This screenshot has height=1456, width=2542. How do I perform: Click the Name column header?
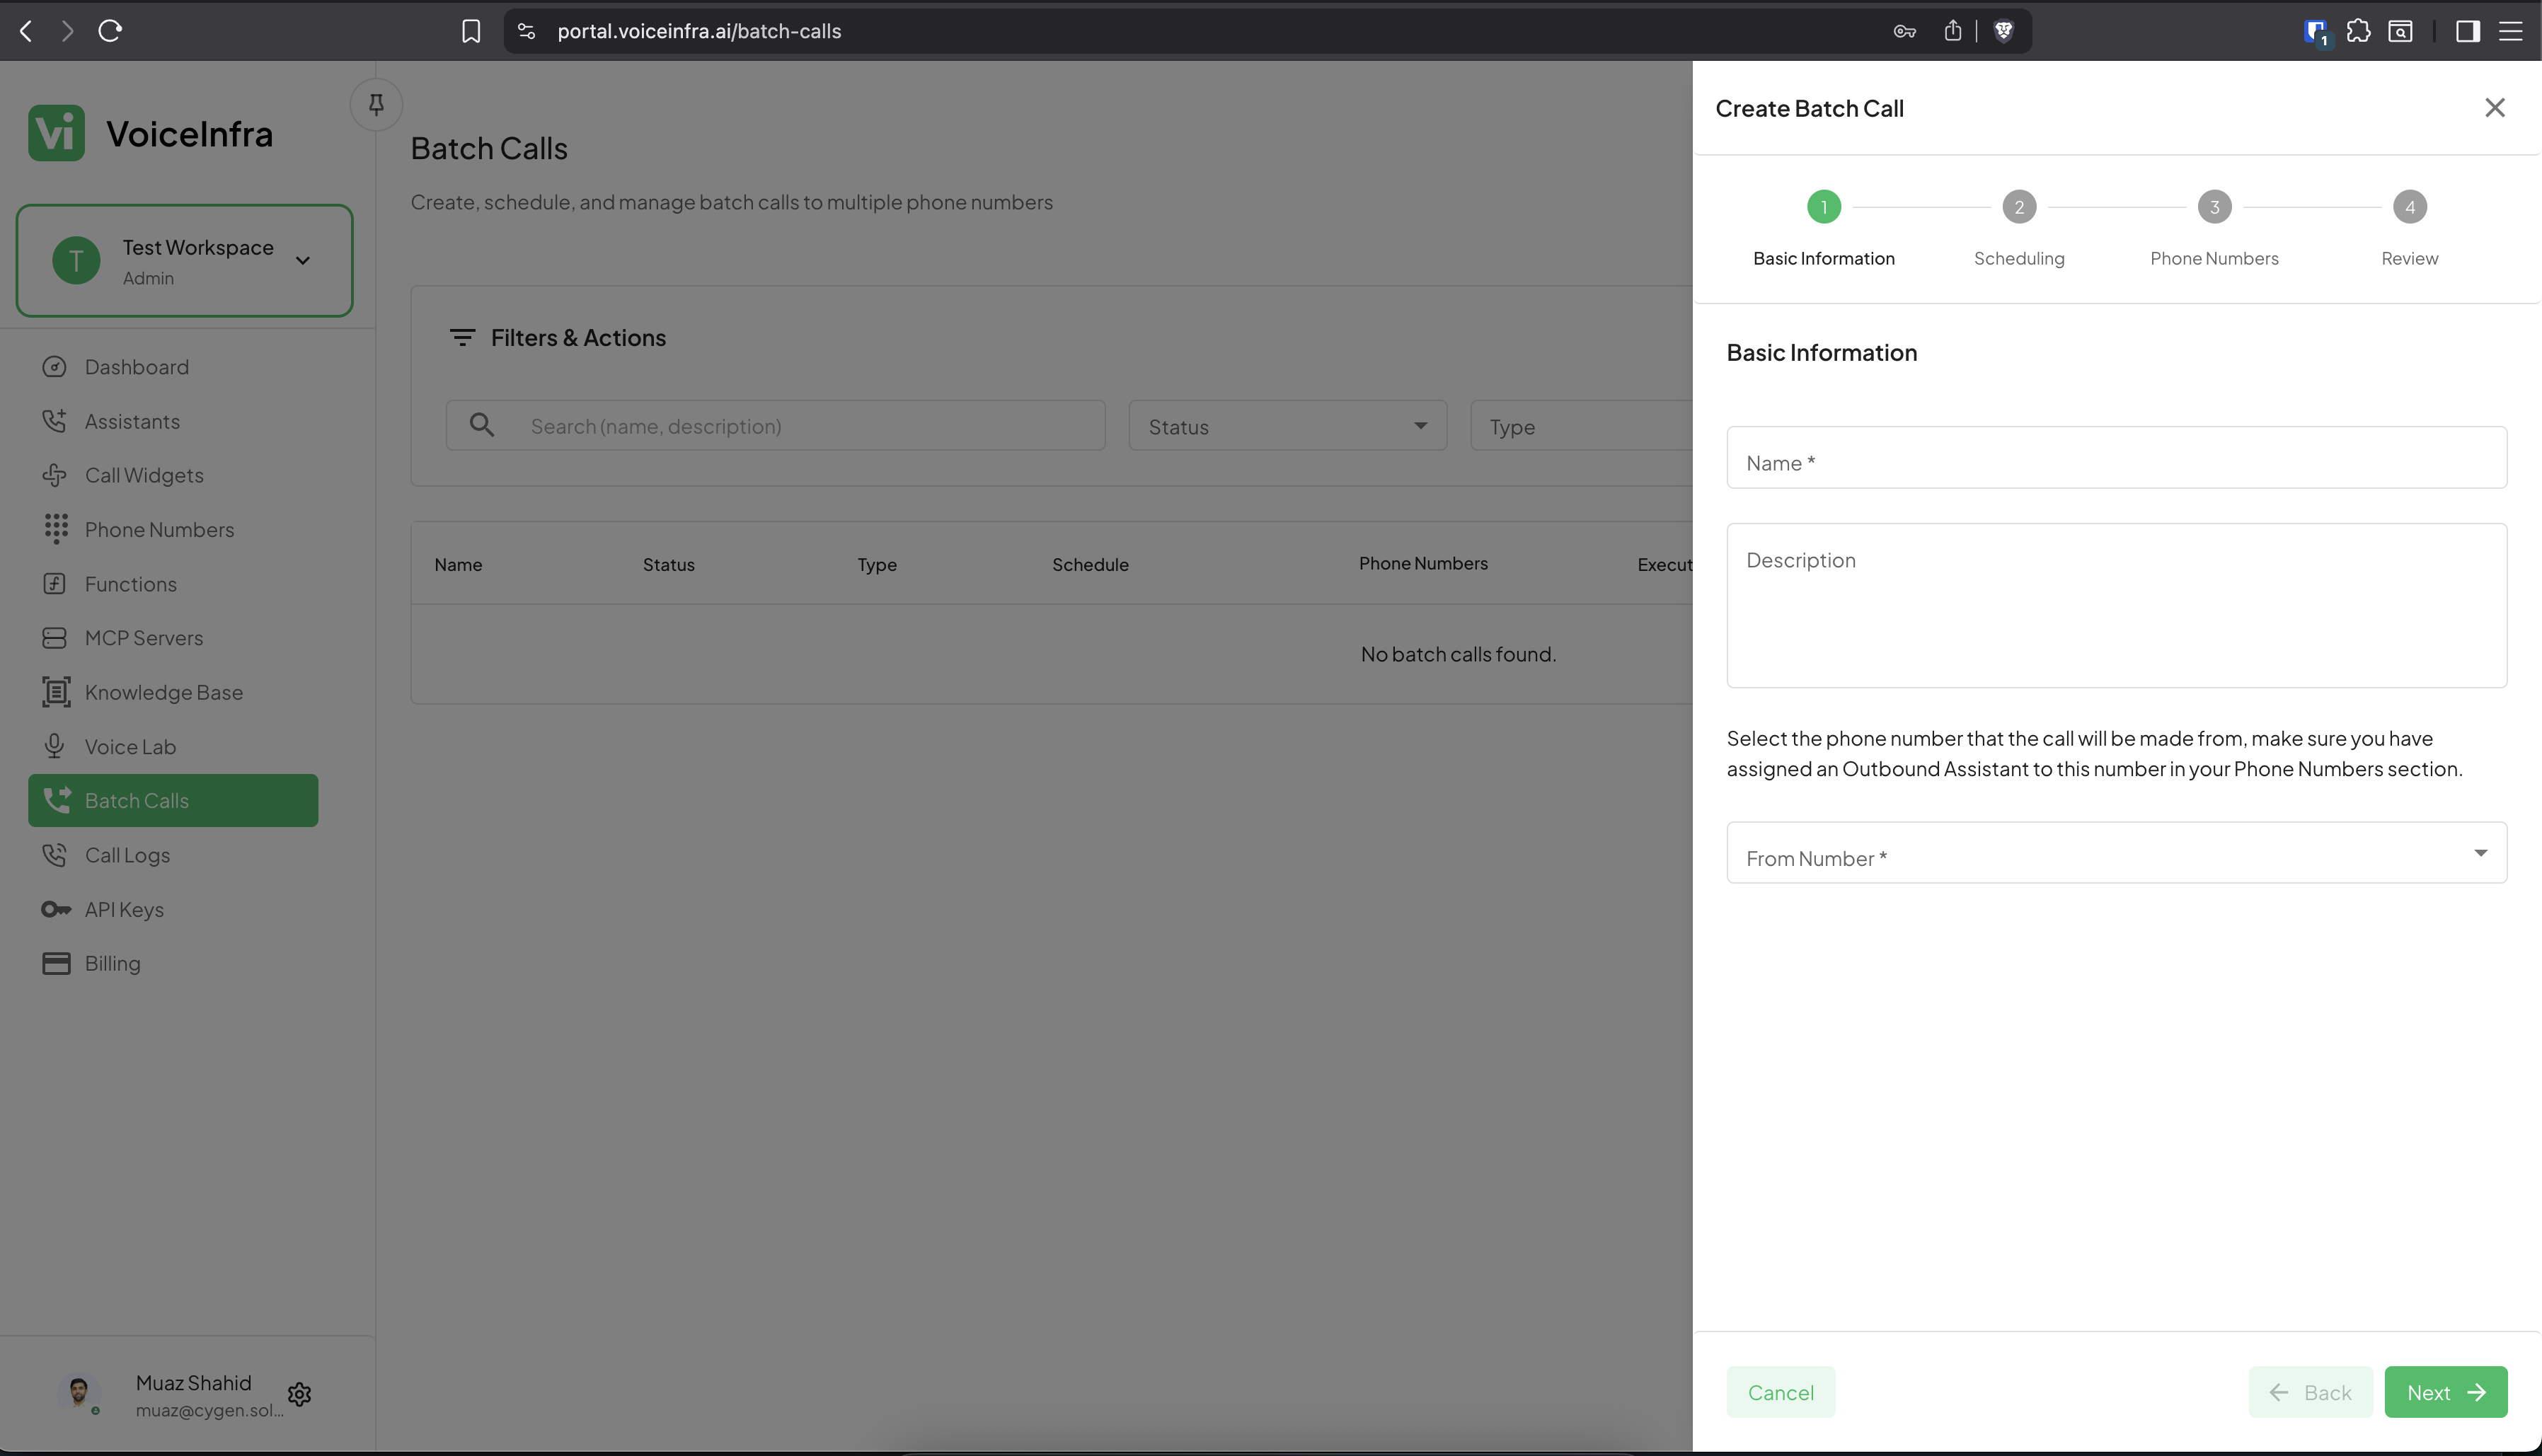click(458, 564)
